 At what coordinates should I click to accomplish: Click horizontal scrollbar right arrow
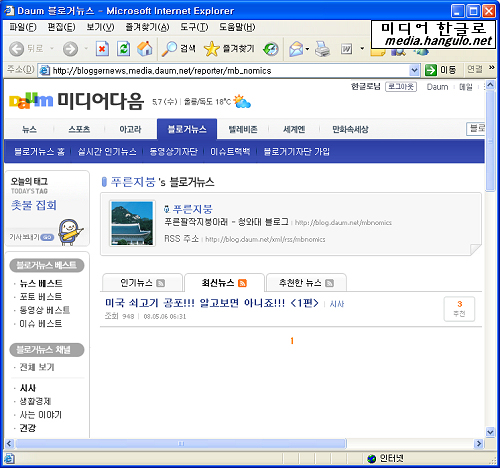(x=479, y=444)
